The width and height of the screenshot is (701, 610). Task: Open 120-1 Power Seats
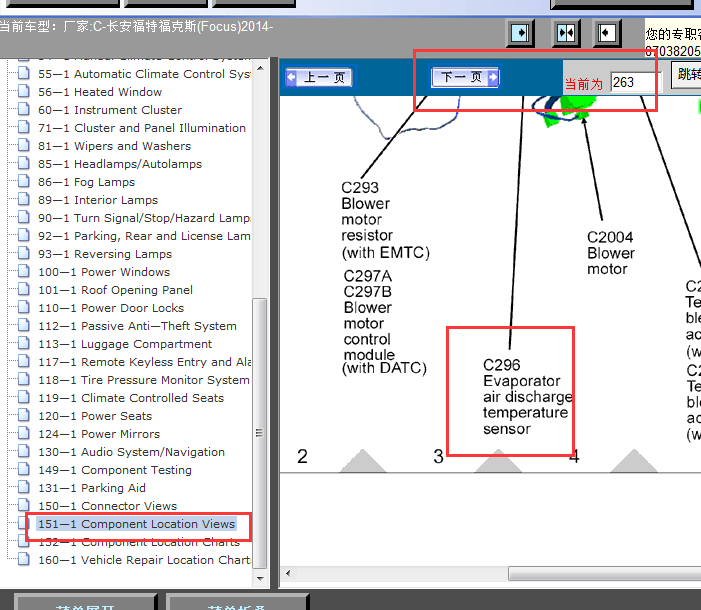[x=95, y=416]
